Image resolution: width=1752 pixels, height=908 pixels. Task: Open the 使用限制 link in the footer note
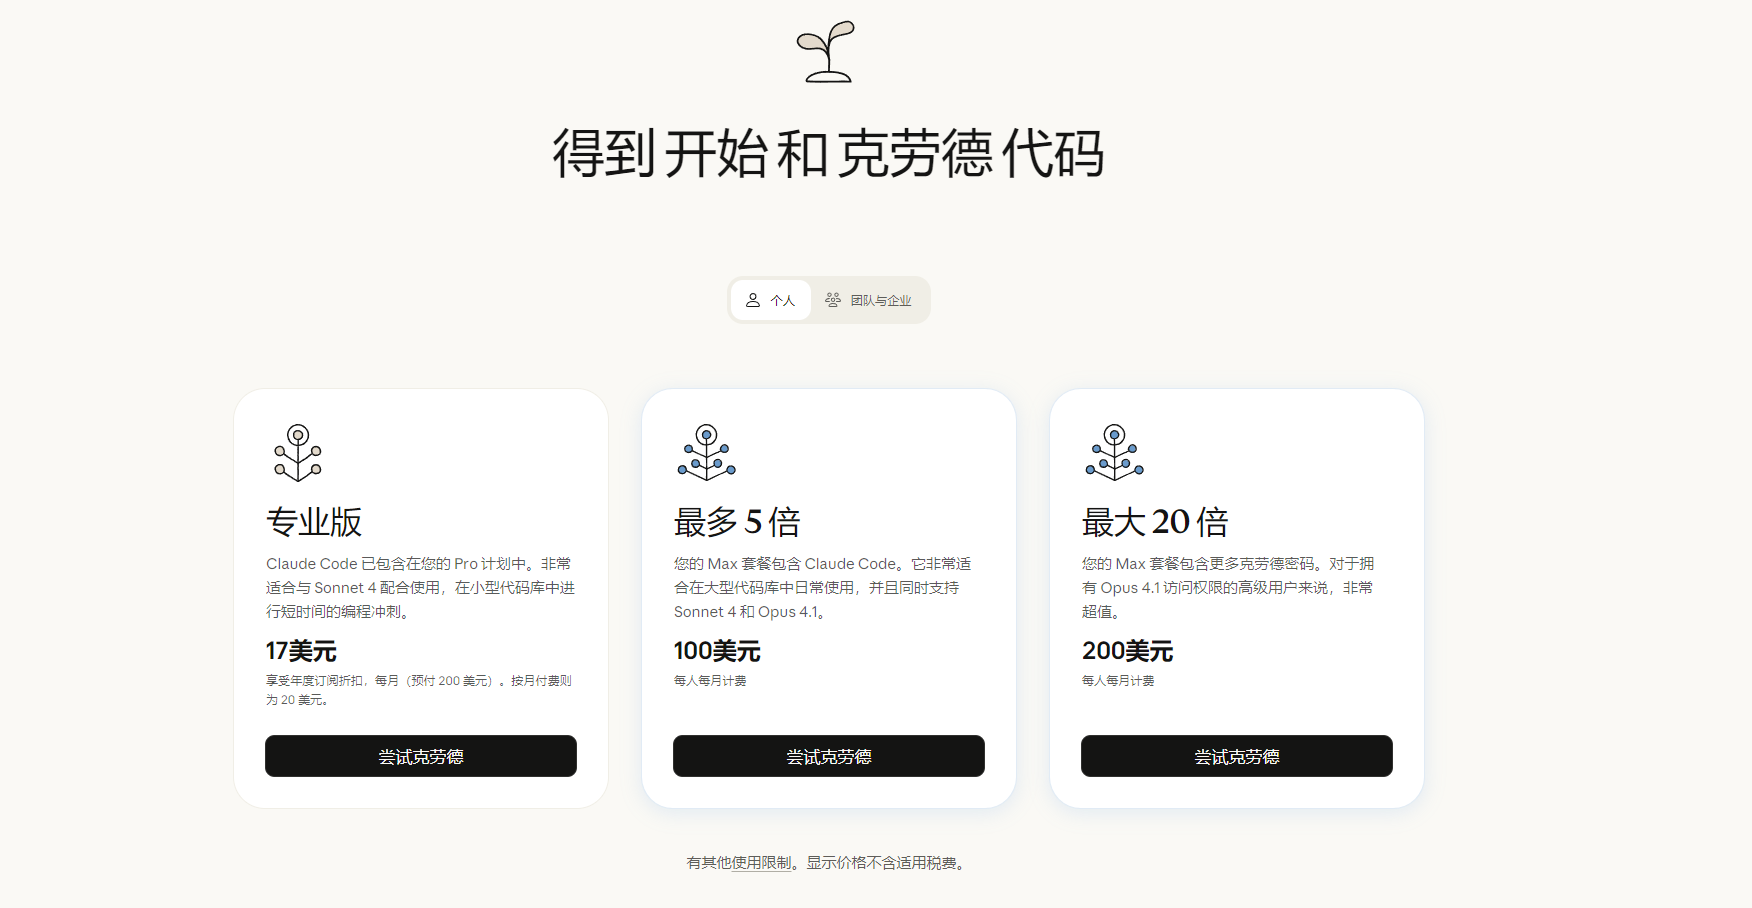pos(762,863)
